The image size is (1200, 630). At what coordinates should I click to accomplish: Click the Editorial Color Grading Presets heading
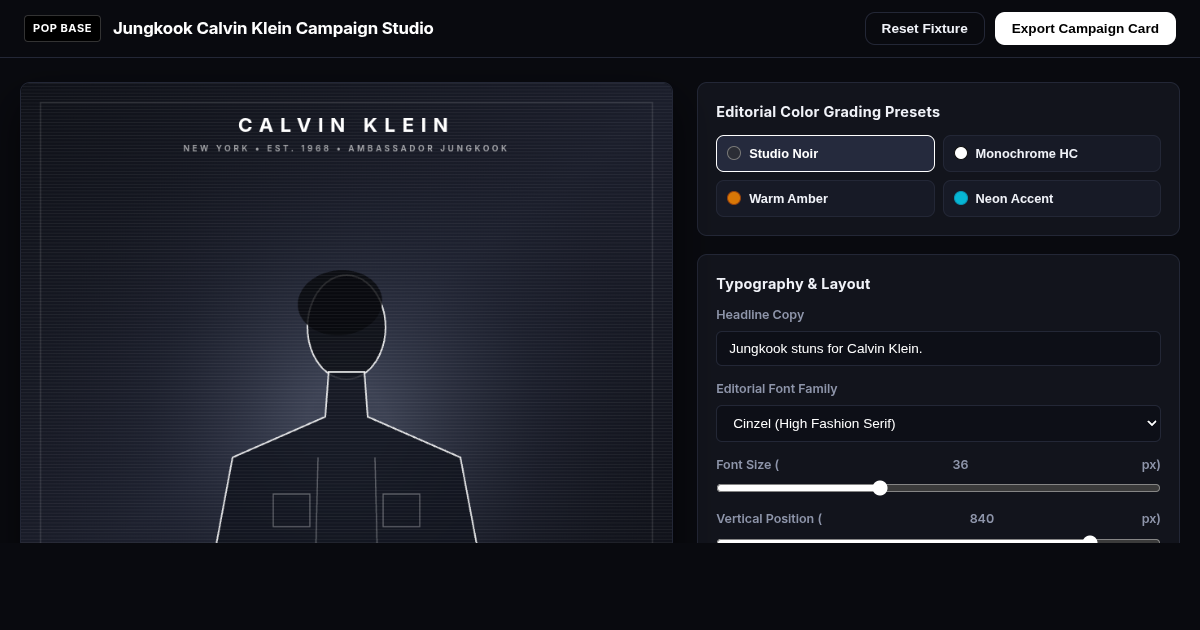click(828, 112)
